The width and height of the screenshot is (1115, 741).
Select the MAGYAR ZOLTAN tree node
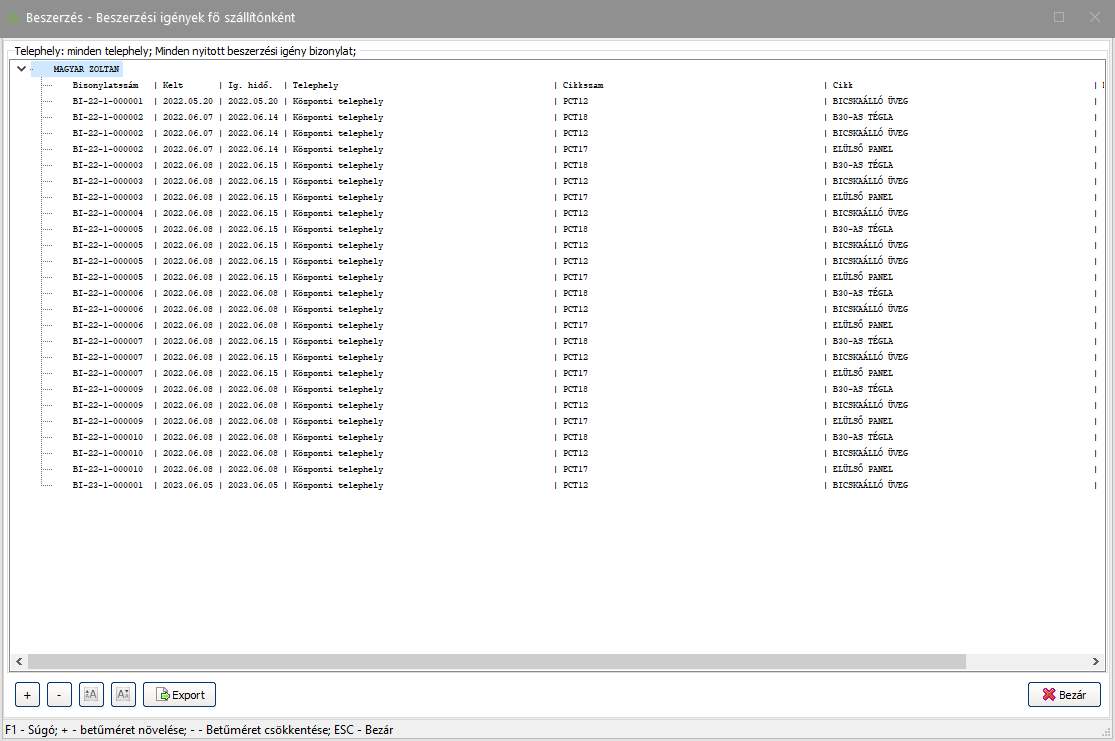coord(86,69)
